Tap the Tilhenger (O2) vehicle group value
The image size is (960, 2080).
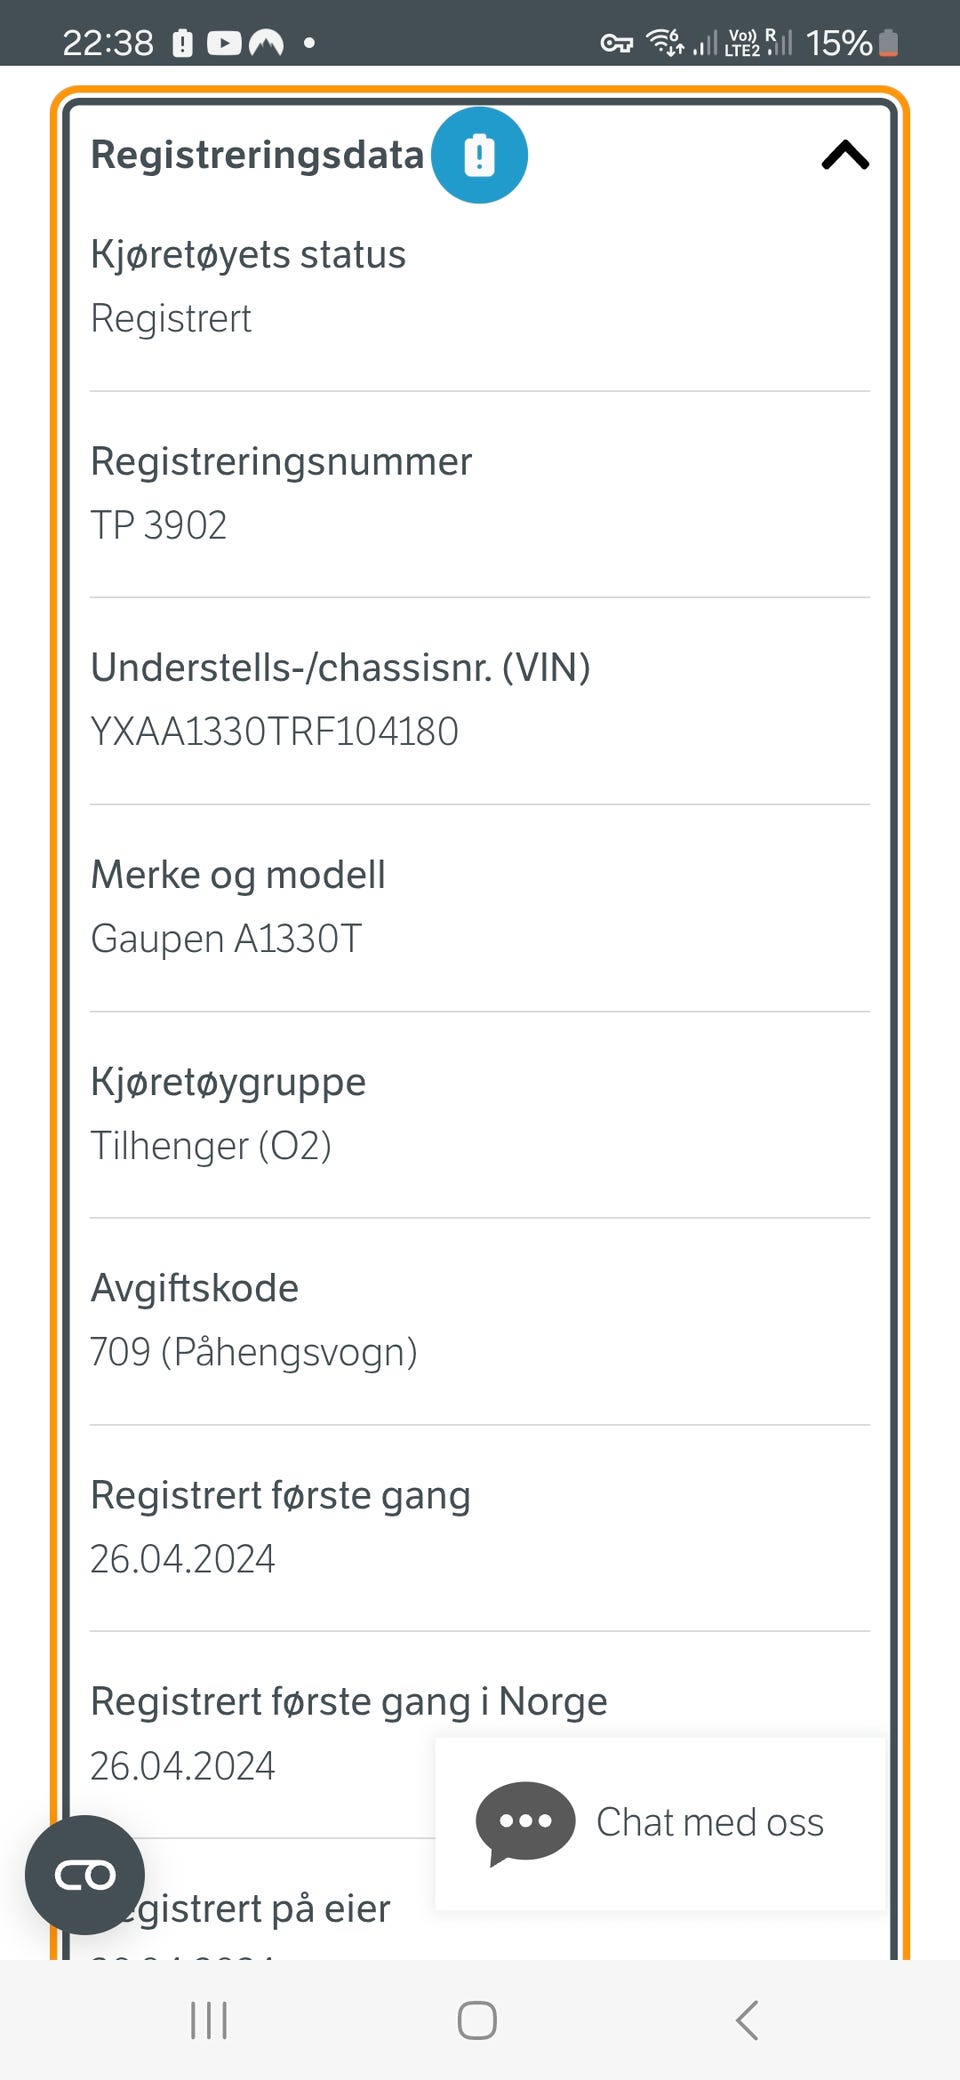pyautogui.click(x=211, y=1146)
